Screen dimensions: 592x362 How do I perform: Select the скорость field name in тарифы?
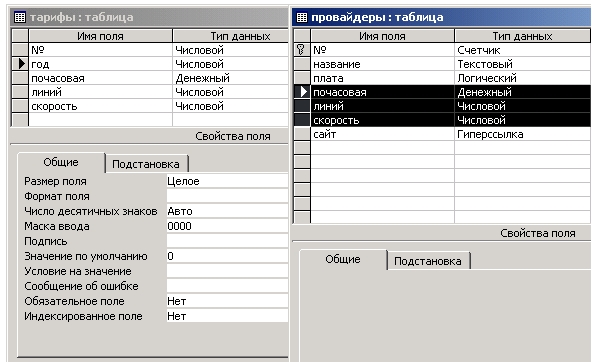coord(100,106)
